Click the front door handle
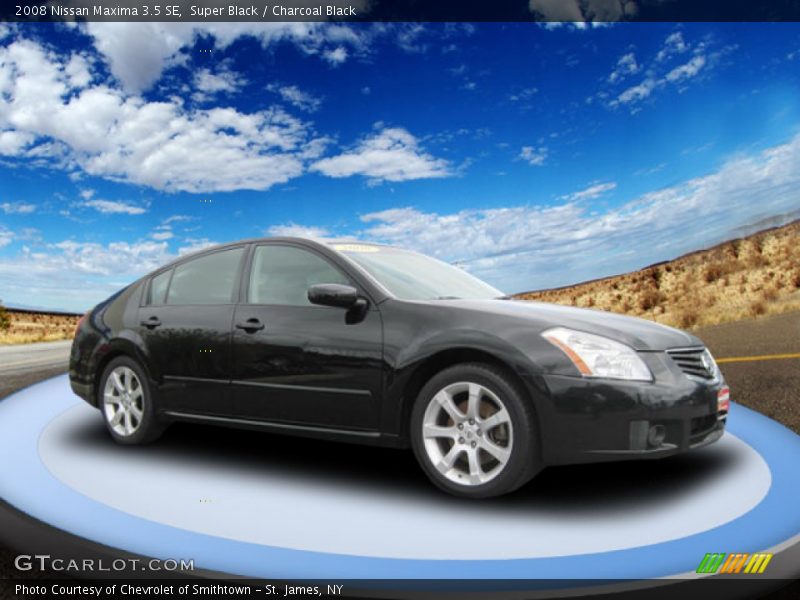Viewport: 800px width, 600px height. pos(250,325)
